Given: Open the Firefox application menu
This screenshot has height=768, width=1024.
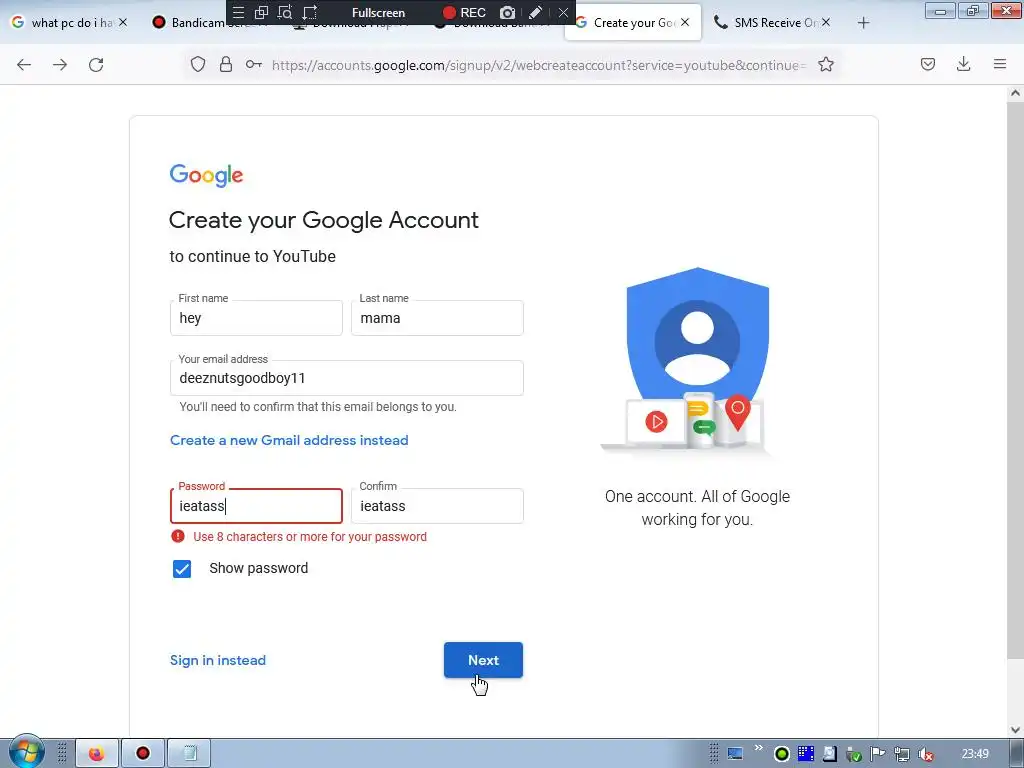Looking at the screenshot, I should click(x=1000, y=64).
